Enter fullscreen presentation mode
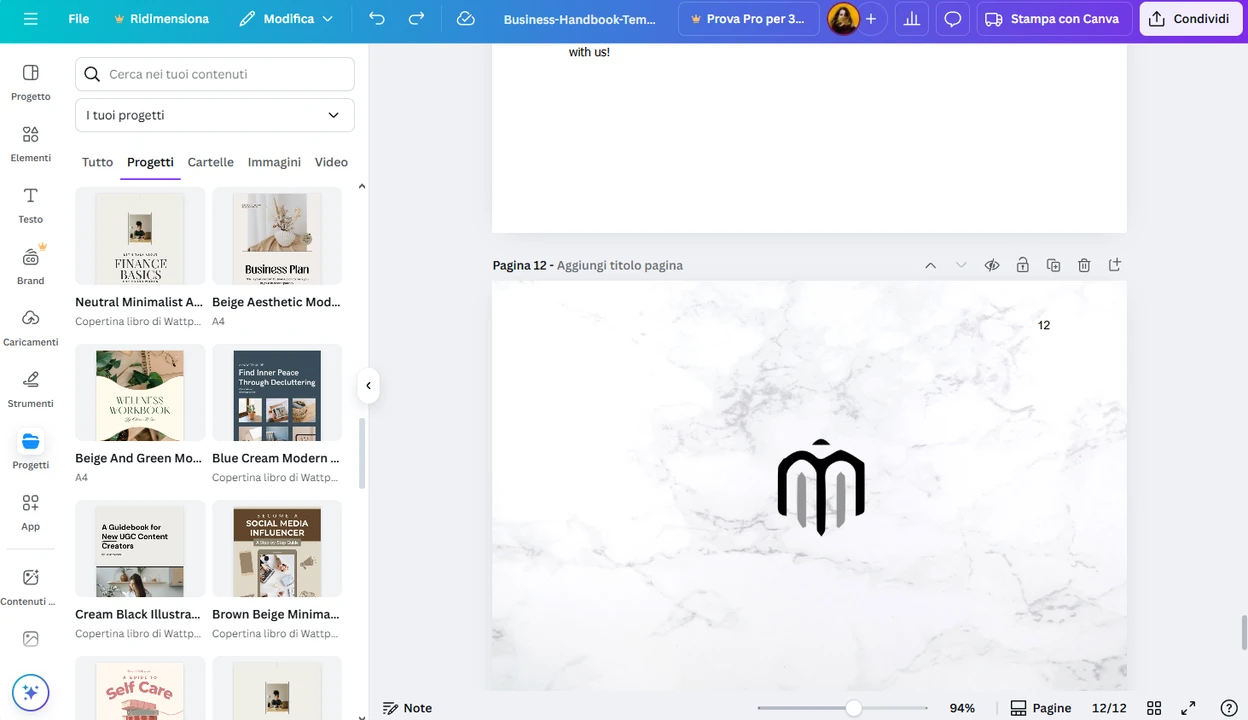 click(1189, 708)
